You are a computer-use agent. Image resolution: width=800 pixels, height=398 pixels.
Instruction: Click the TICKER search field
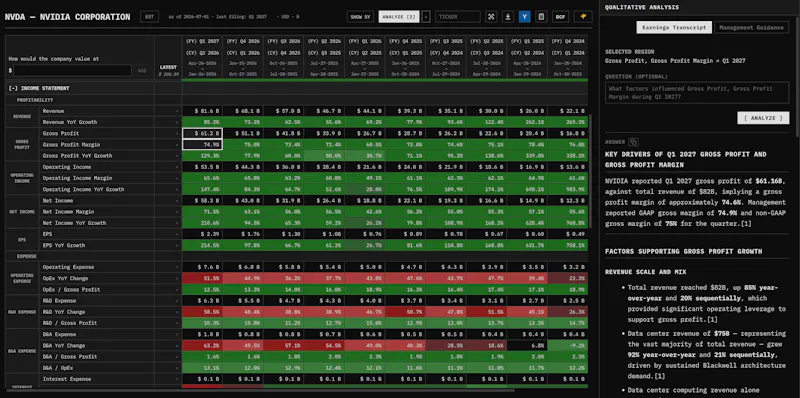tap(458, 17)
